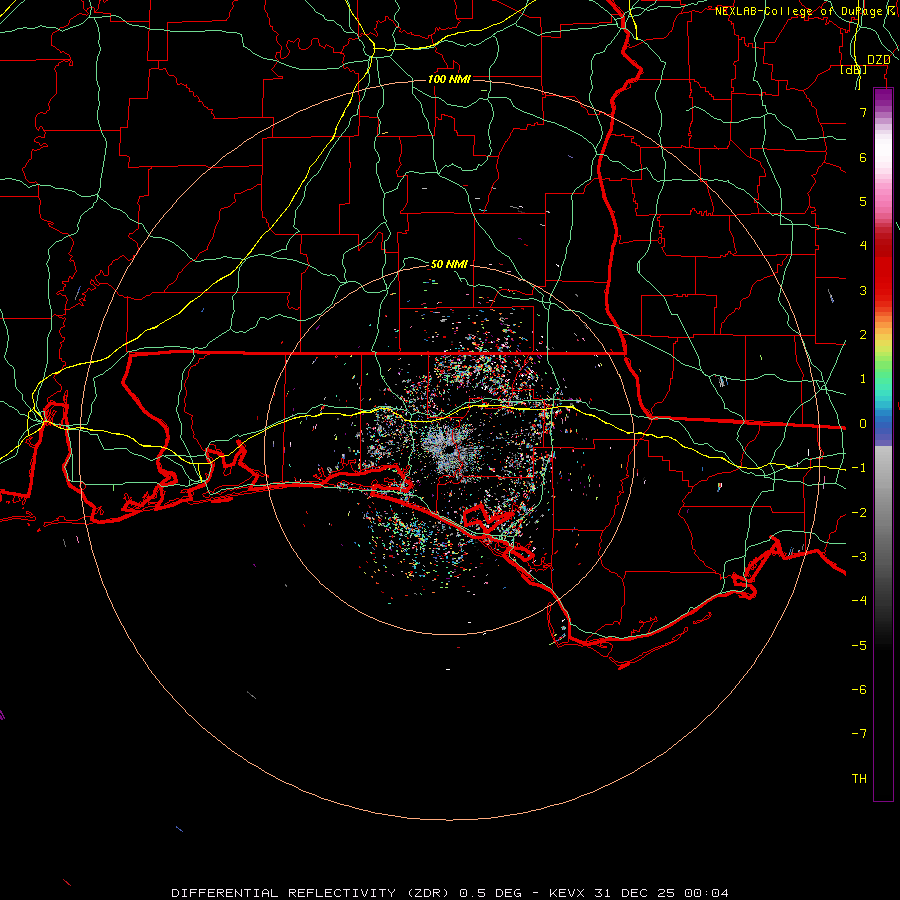Click the "6" value on the scale
900x900 pixels.
coord(863,157)
